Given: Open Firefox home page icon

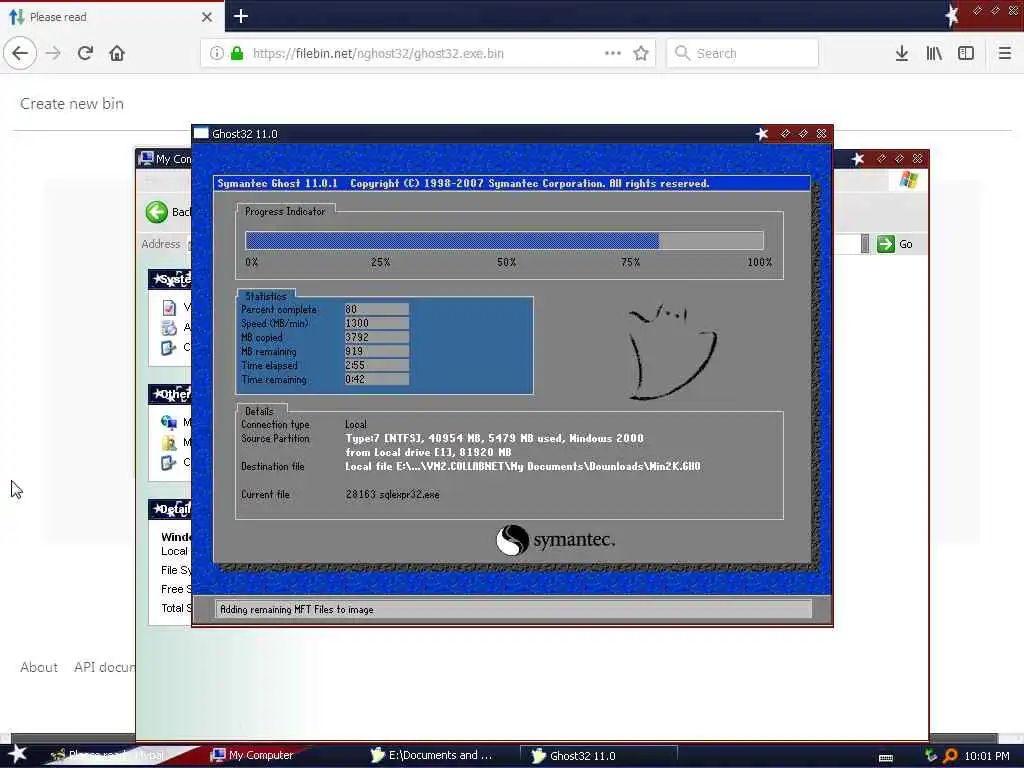Looking at the screenshot, I should [x=117, y=53].
